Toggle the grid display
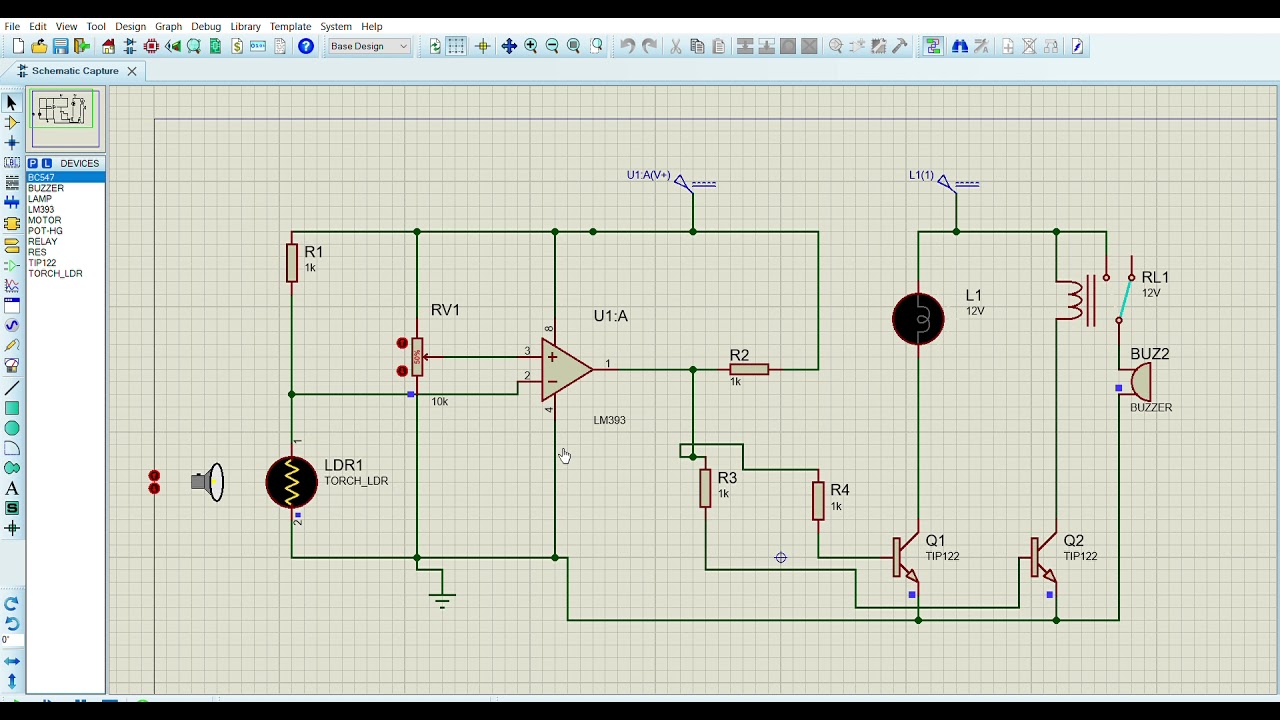The image size is (1280, 720). click(x=456, y=46)
